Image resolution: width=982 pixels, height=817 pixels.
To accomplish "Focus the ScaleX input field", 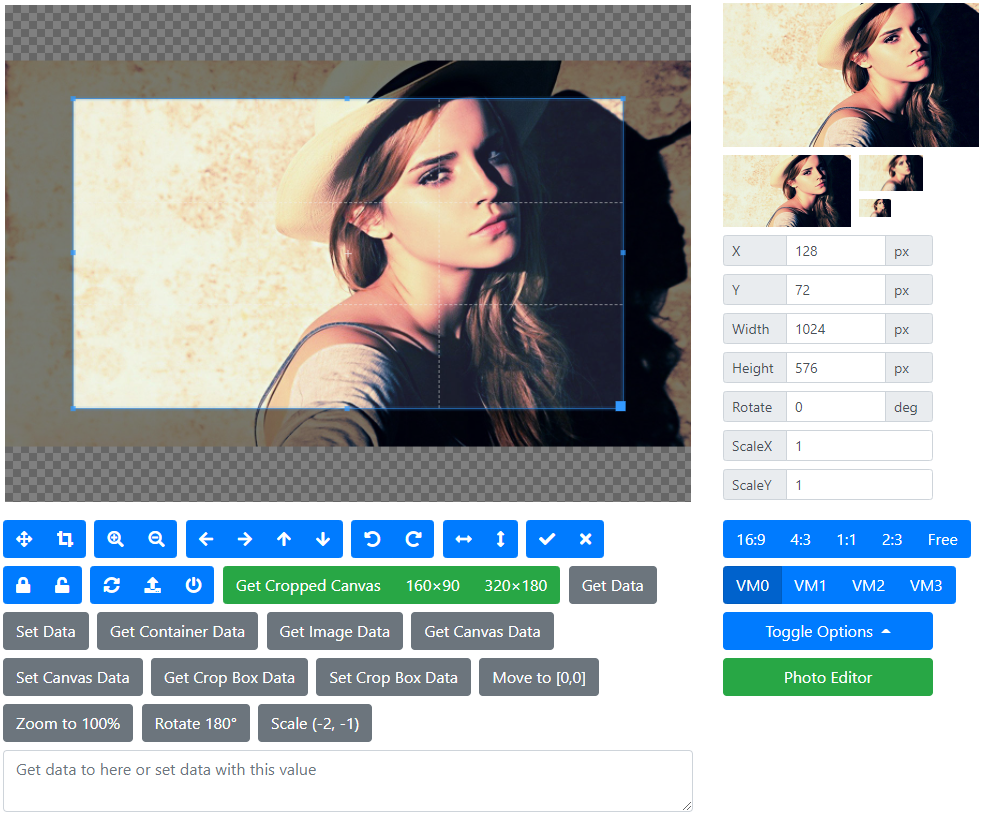I will (x=859, y=446).
